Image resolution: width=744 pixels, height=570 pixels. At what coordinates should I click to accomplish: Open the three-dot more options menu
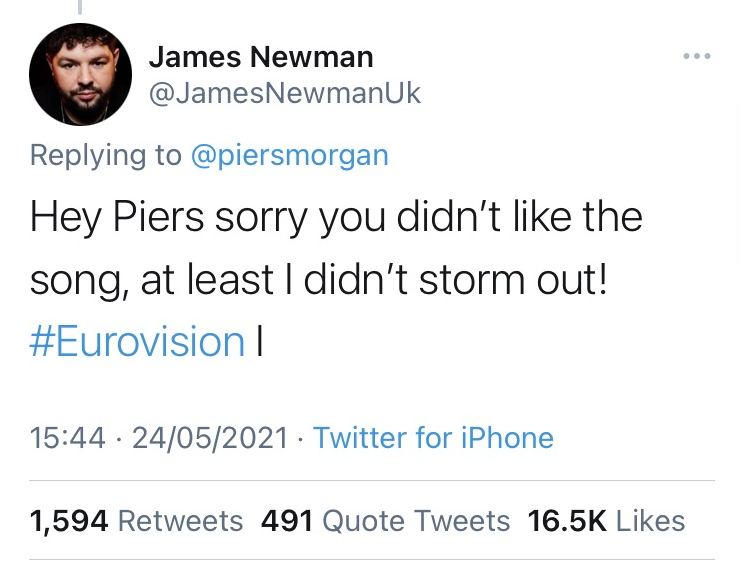point(697,56)
